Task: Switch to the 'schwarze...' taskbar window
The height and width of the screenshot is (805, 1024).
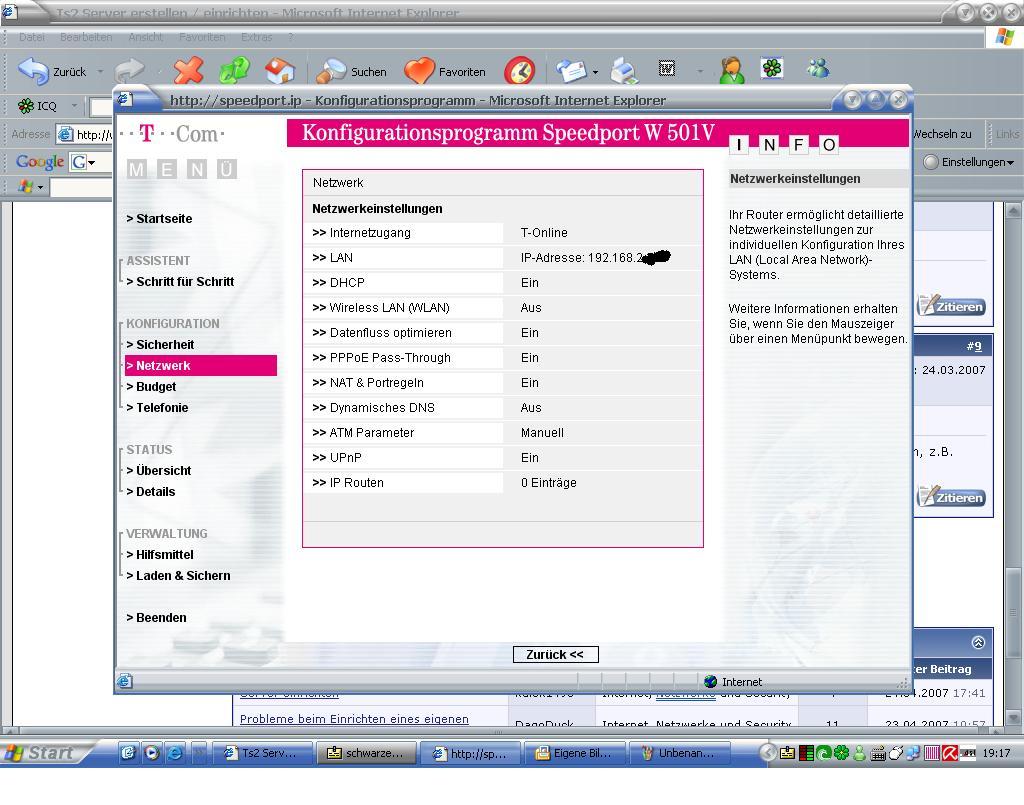Action: coord(366,753)
